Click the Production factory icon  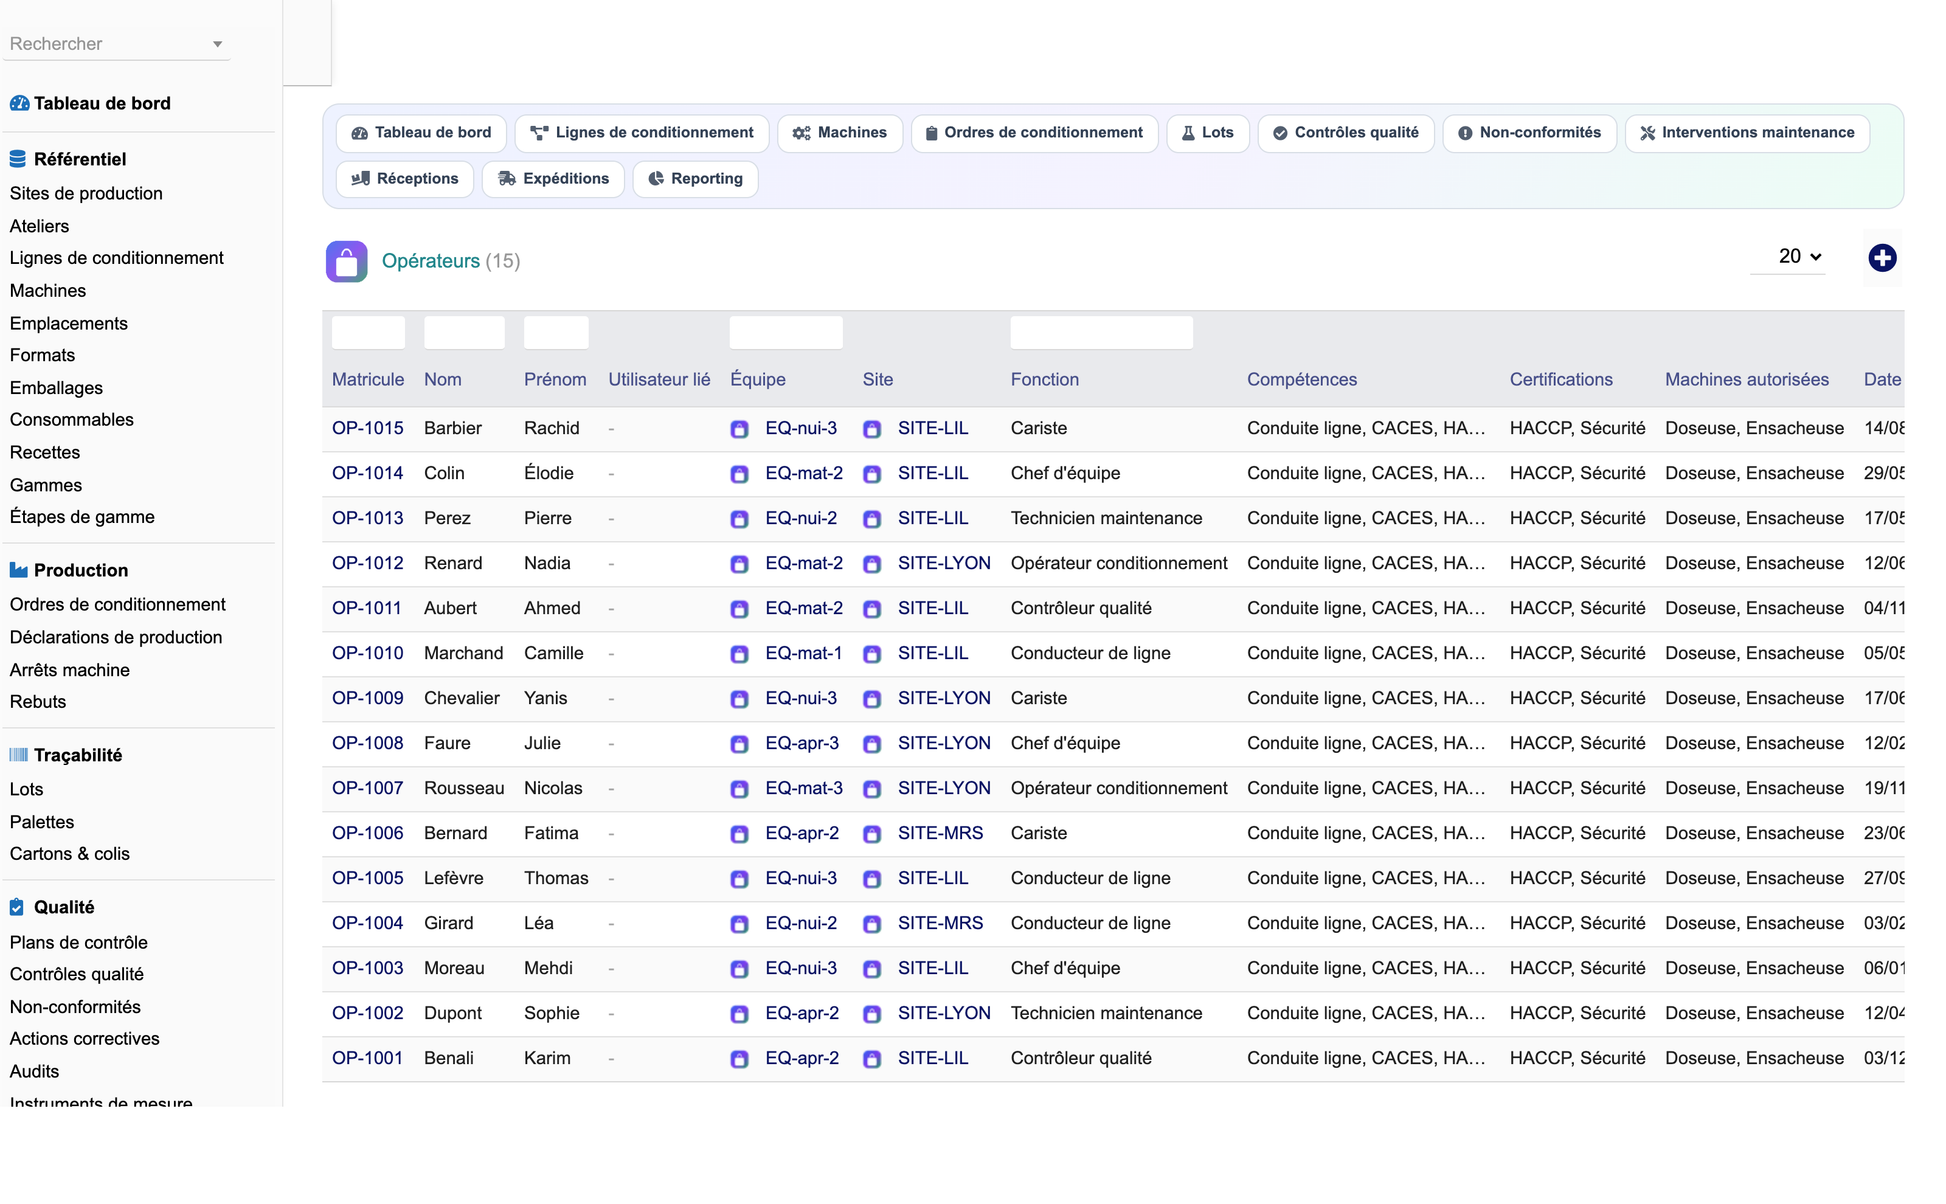pyautogui.click(x=18, y=570)
